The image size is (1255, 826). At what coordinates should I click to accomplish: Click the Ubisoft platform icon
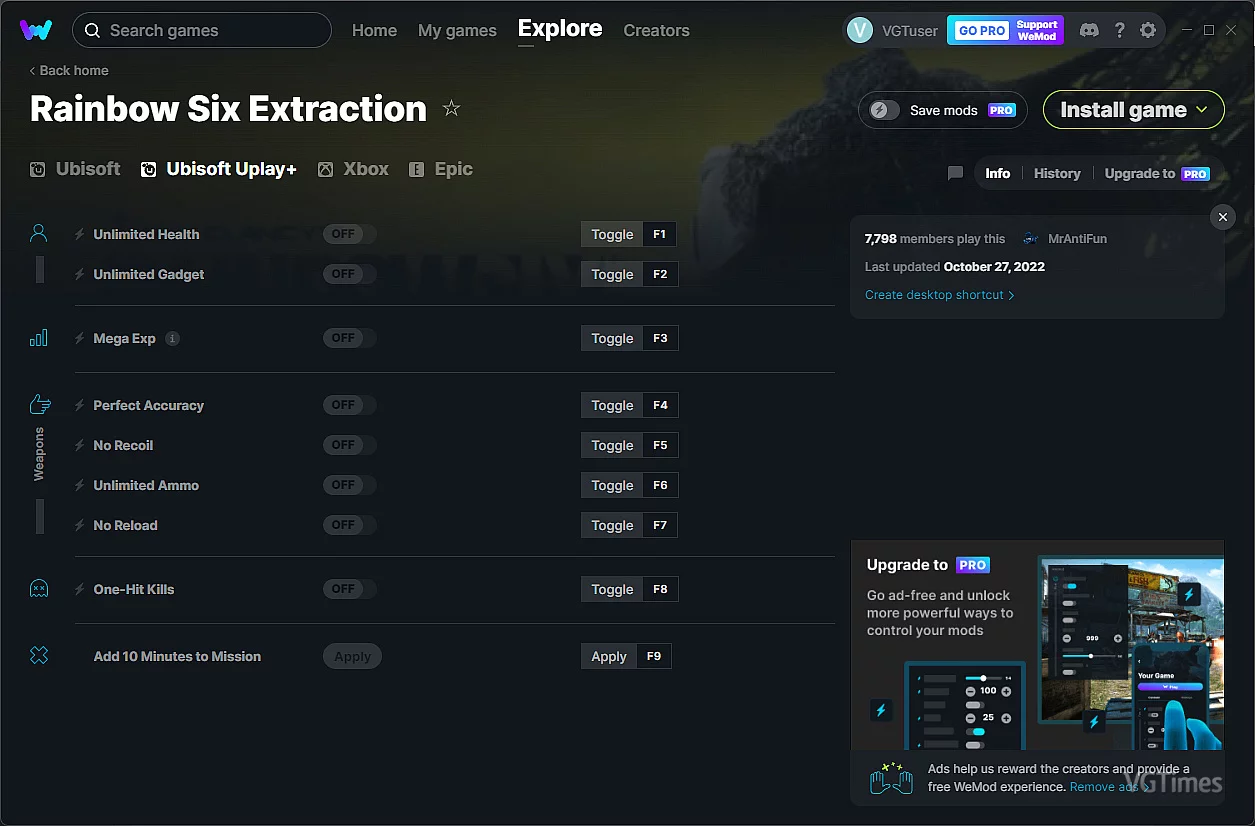click(37, 170)
